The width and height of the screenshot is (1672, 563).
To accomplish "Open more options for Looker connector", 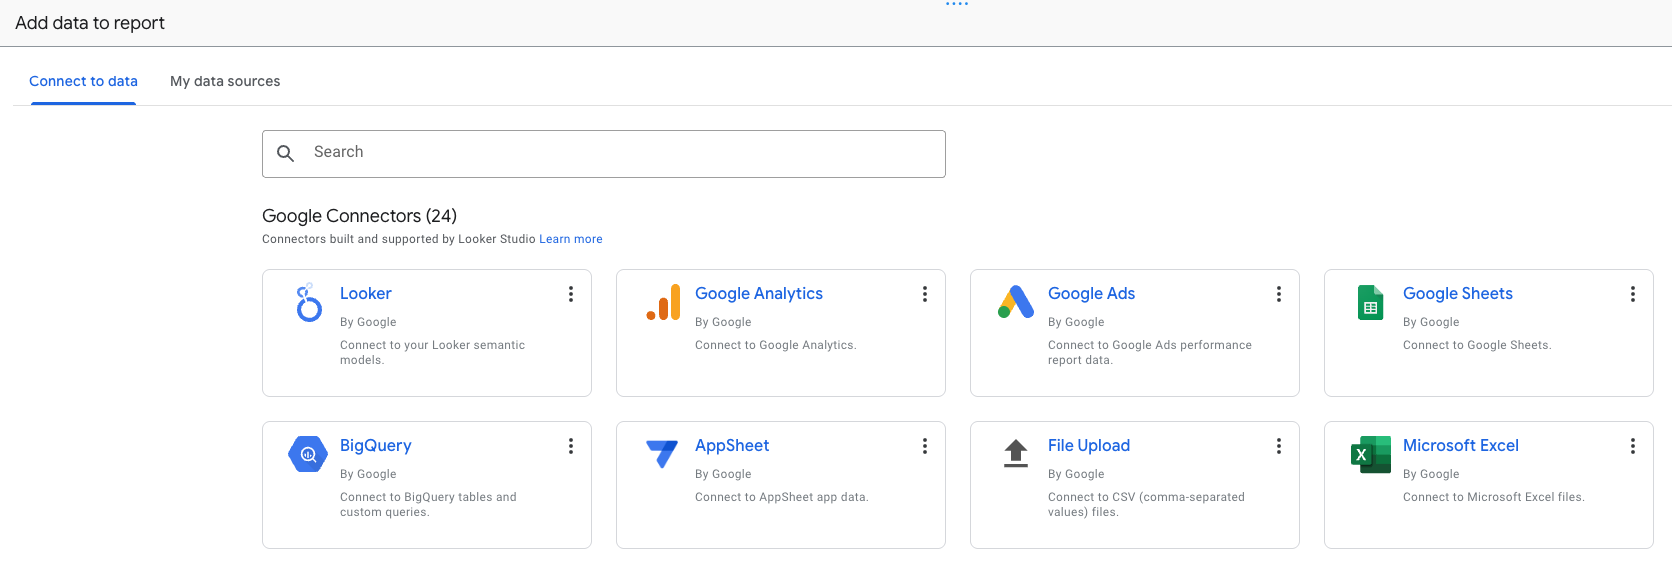I will pos(571,294).
